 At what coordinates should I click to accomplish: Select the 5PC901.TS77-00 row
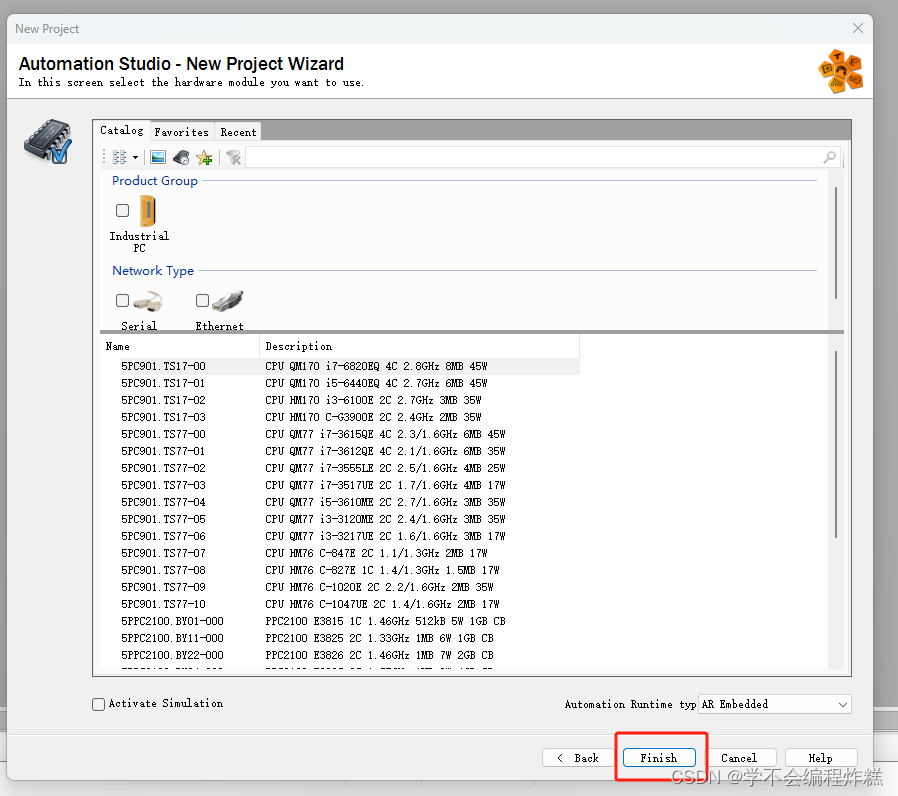pos(339,434)
